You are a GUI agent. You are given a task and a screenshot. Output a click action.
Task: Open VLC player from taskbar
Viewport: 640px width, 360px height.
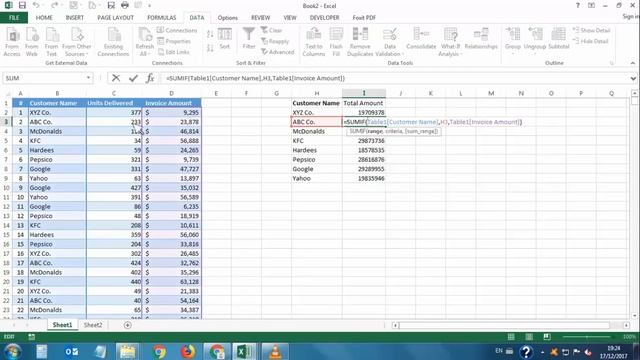(x=276, y=351)
